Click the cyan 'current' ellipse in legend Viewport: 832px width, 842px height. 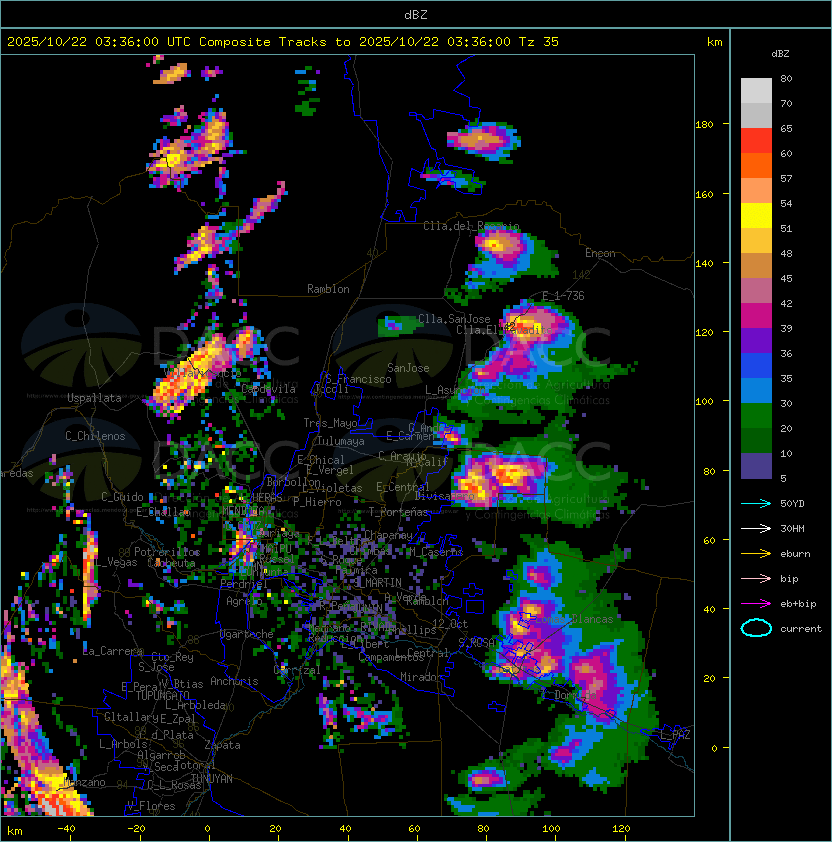(756, 628)
